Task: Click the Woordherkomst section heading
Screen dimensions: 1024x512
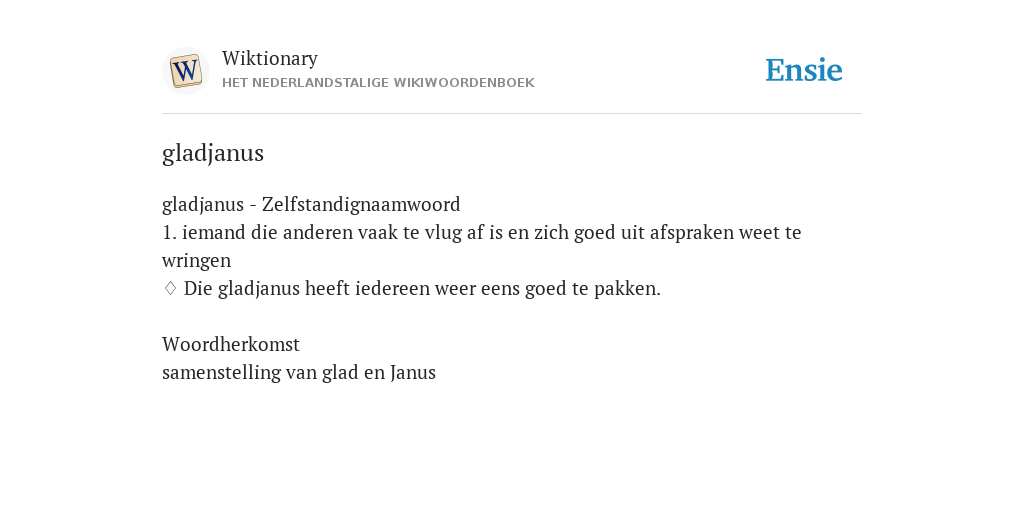Action: [231, 344]
